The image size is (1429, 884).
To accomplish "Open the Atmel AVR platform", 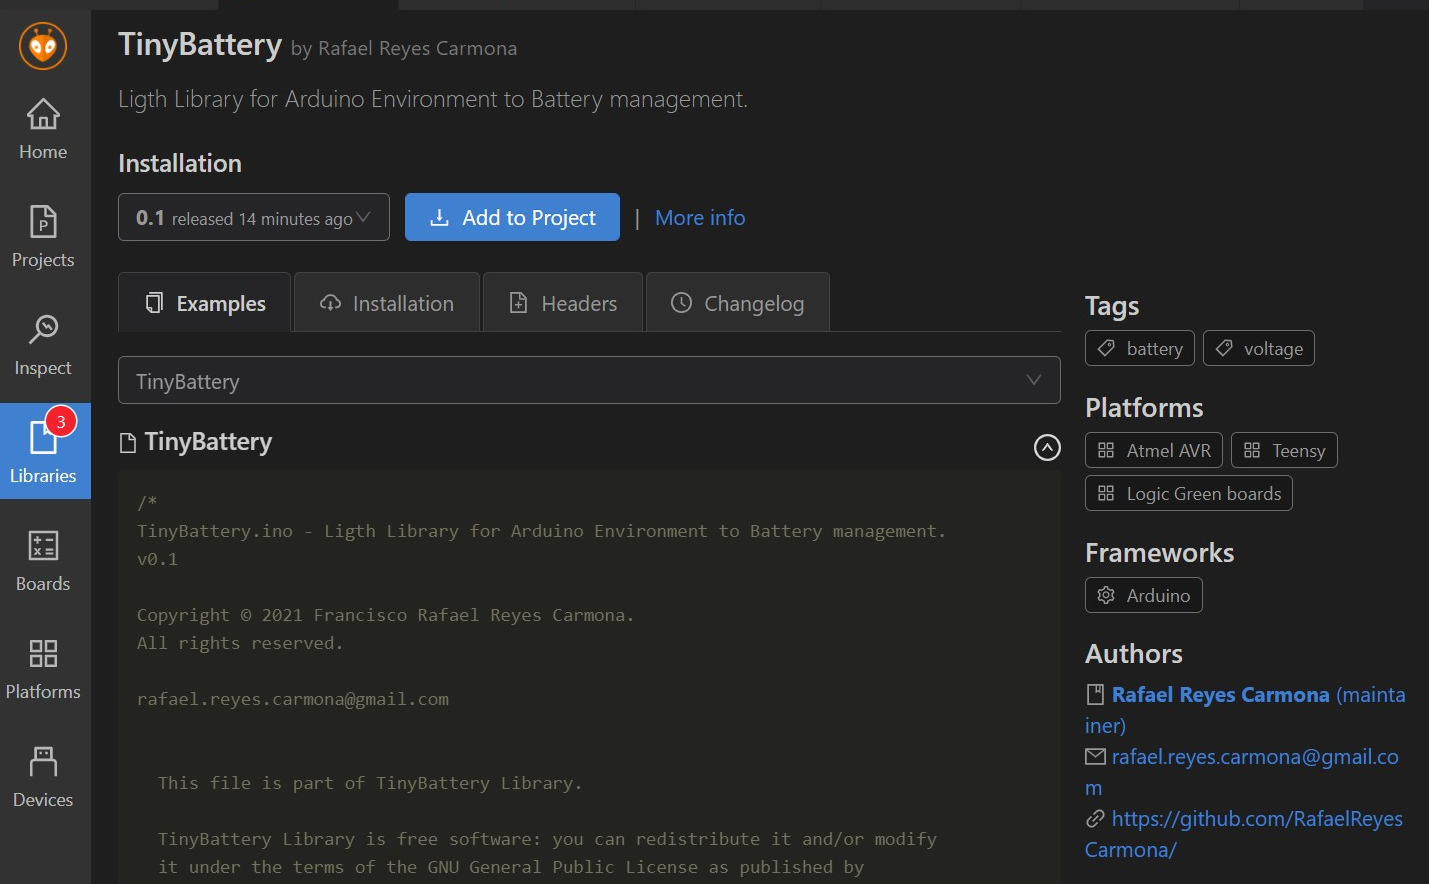I will pos(1154,450).
